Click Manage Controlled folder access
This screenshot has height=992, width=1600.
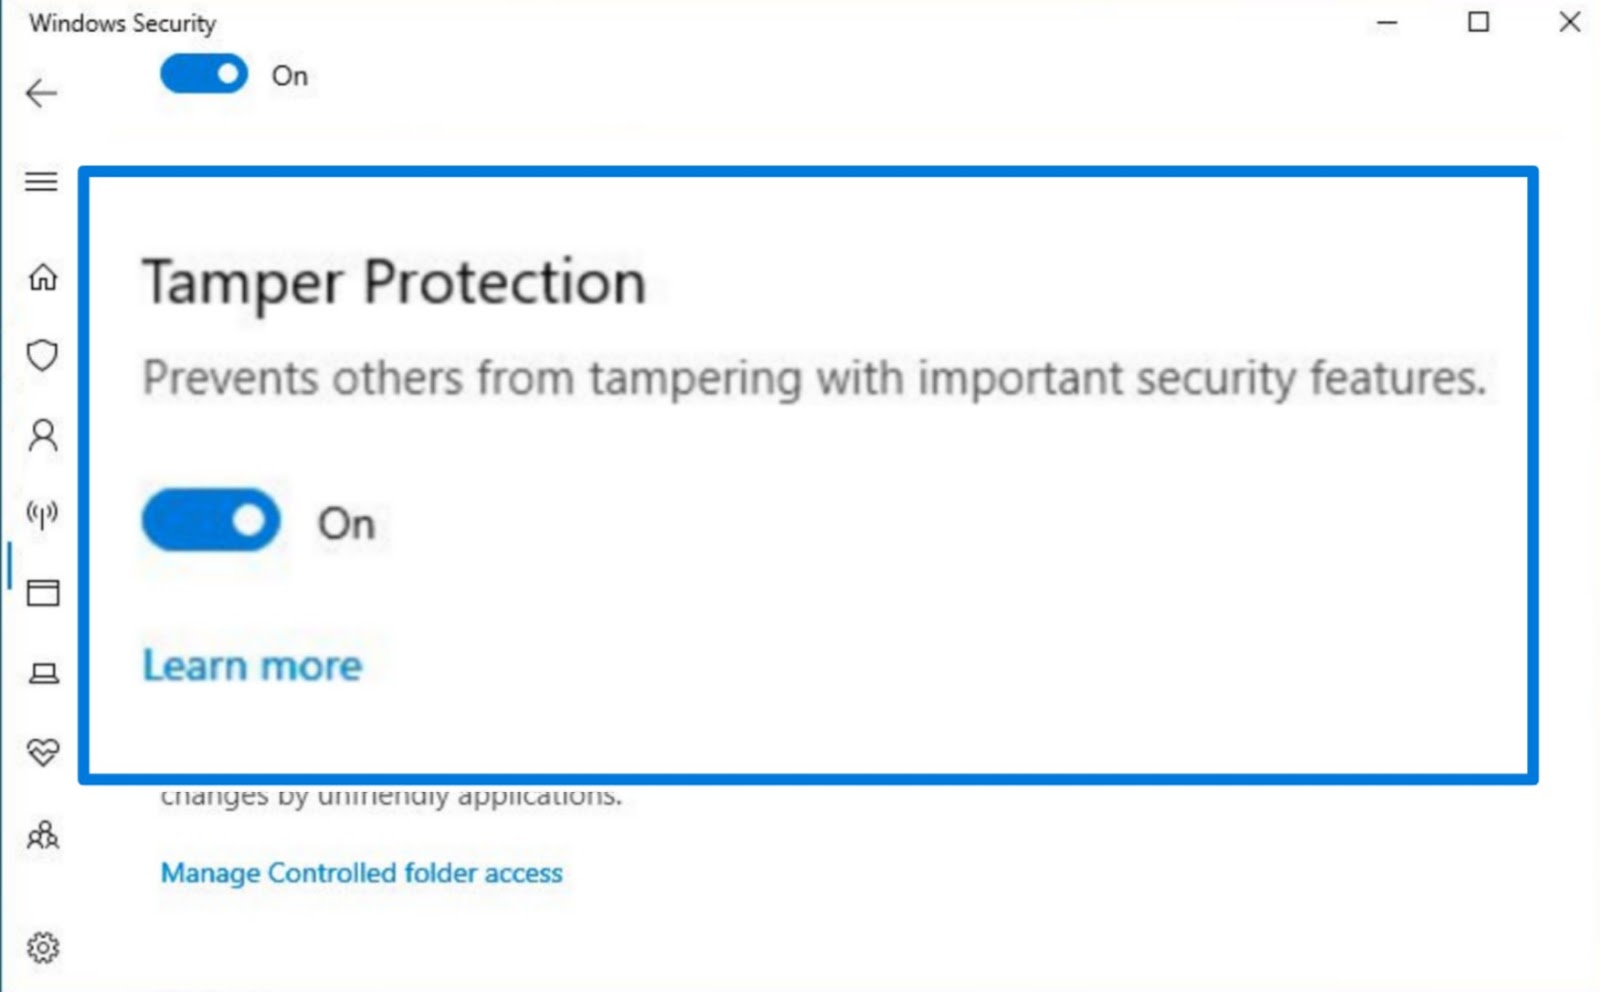coord(361,872)
